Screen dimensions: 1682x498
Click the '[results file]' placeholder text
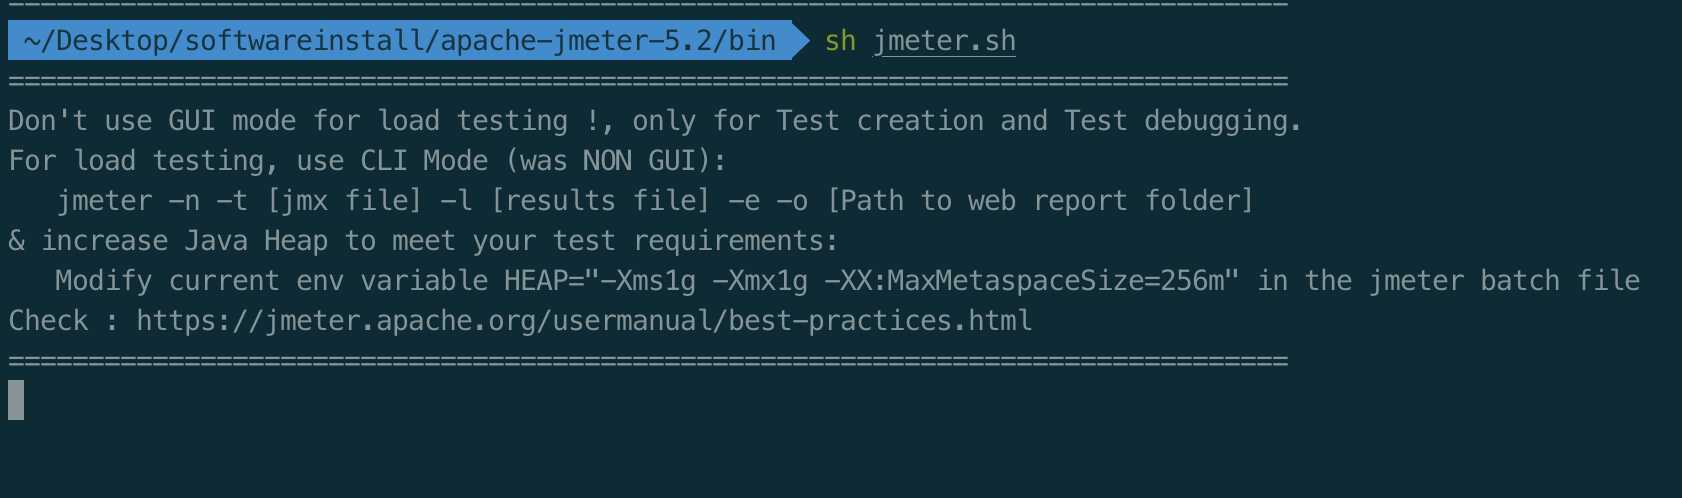pyautogui.click(x=600, y=201)
